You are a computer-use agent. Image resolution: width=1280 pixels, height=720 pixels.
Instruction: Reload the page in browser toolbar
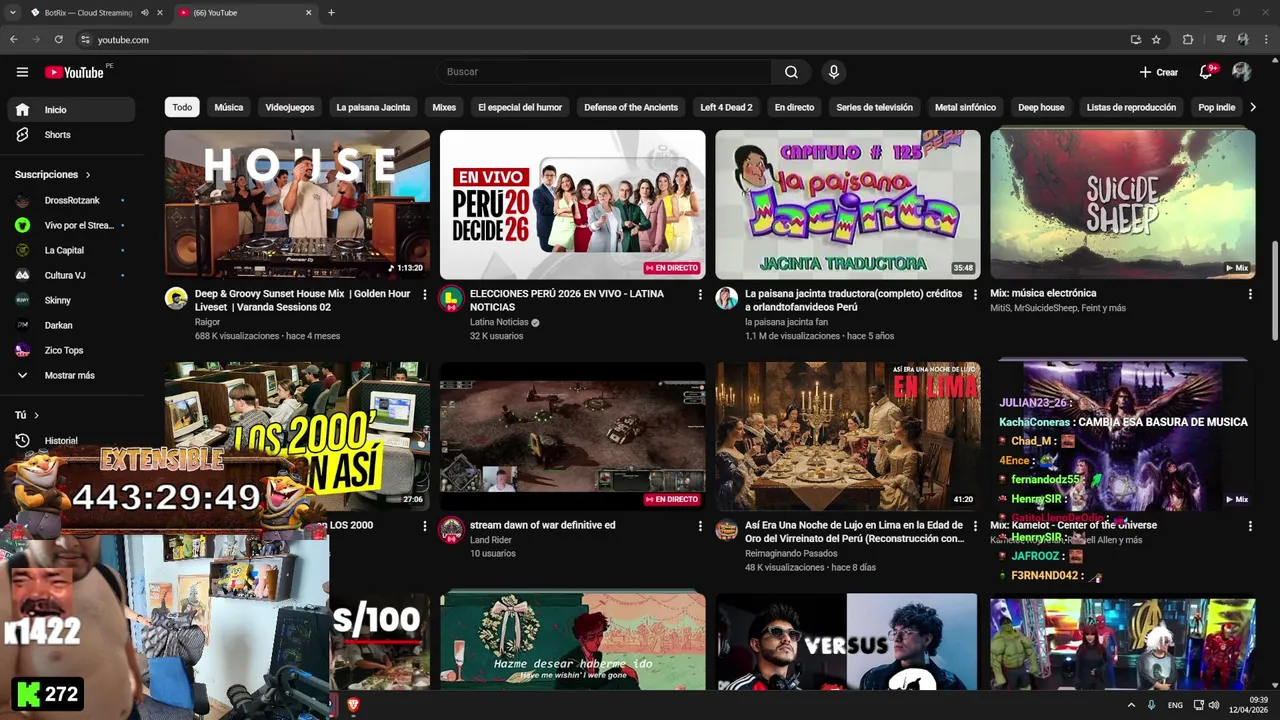pos(59,40)
